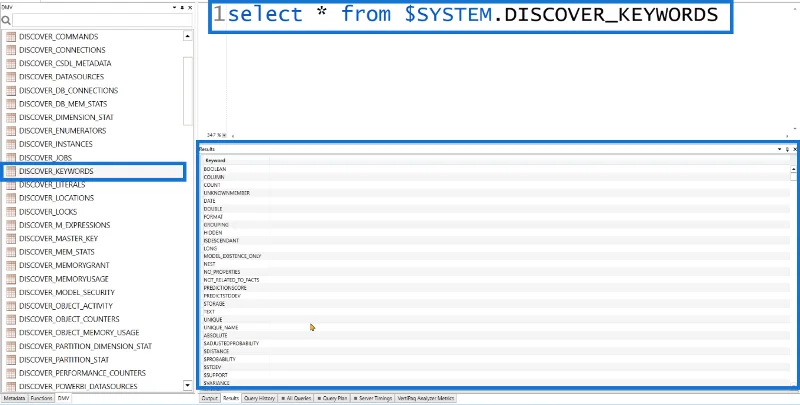
Task: Switch to the Functions tab
Action: 41,398
